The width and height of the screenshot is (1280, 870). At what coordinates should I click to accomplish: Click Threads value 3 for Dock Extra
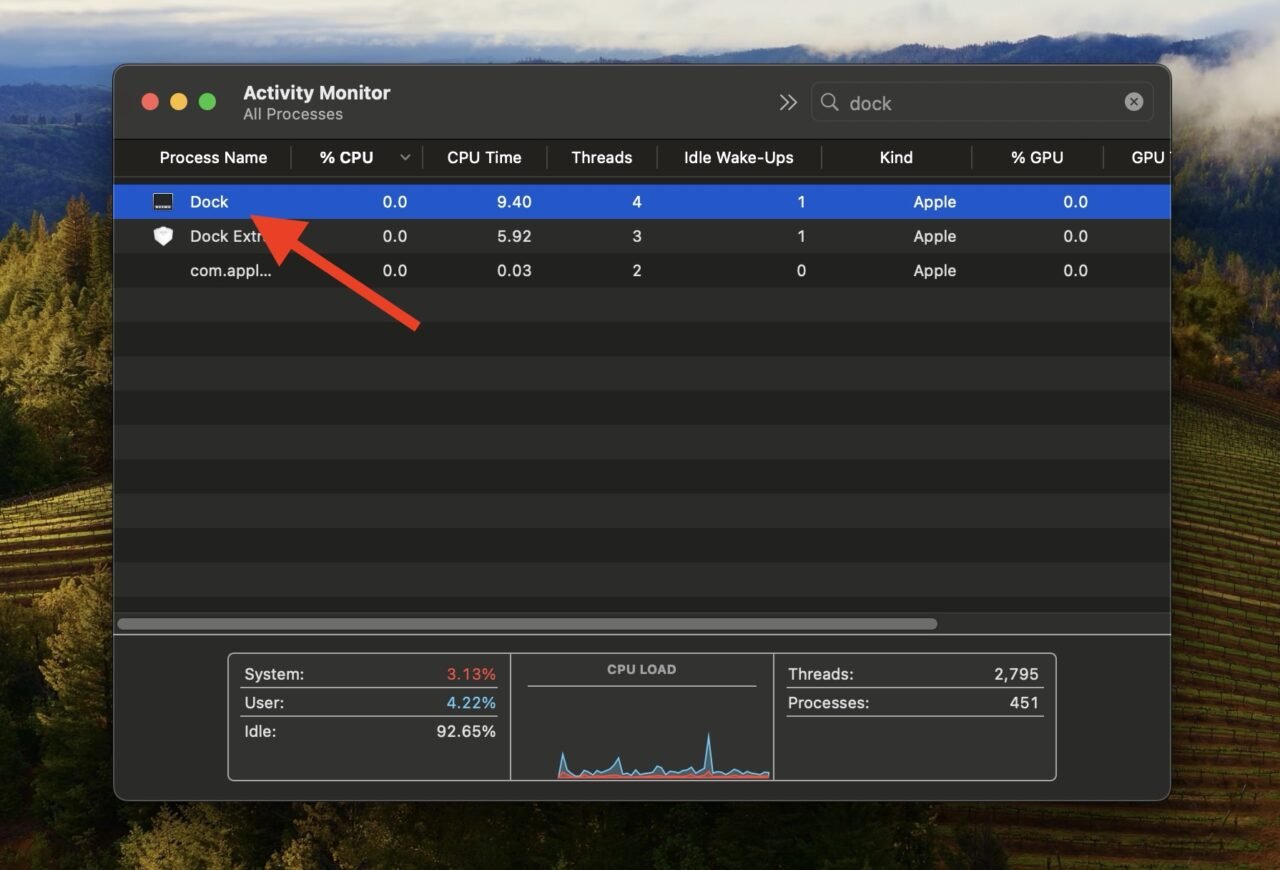click(637, 236)
